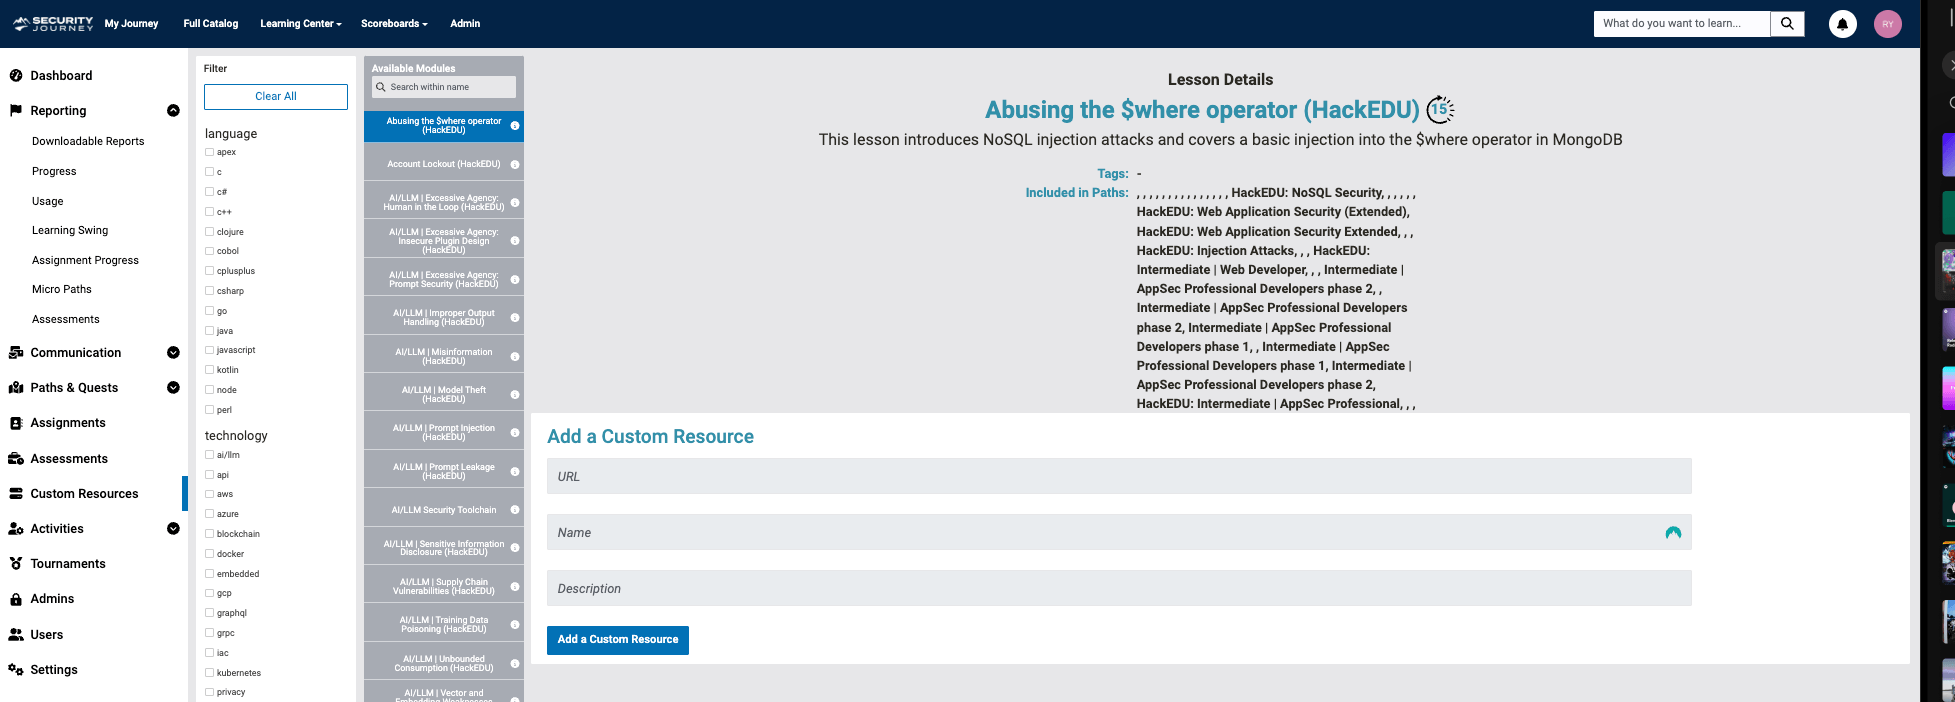1955x702 pixels.
Task: Expand the Activities section chevron
Action: 173,528
